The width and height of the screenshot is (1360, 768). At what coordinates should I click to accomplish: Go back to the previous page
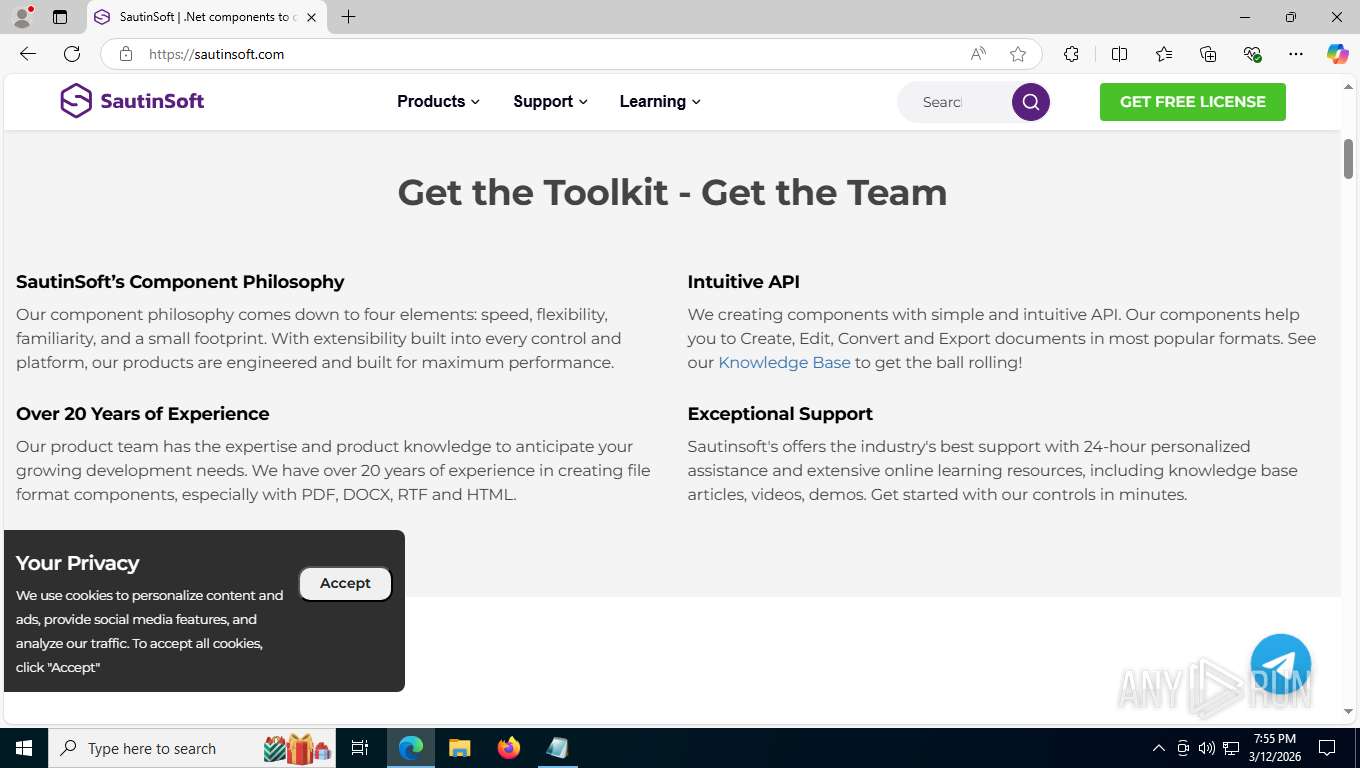pos(28,54)
